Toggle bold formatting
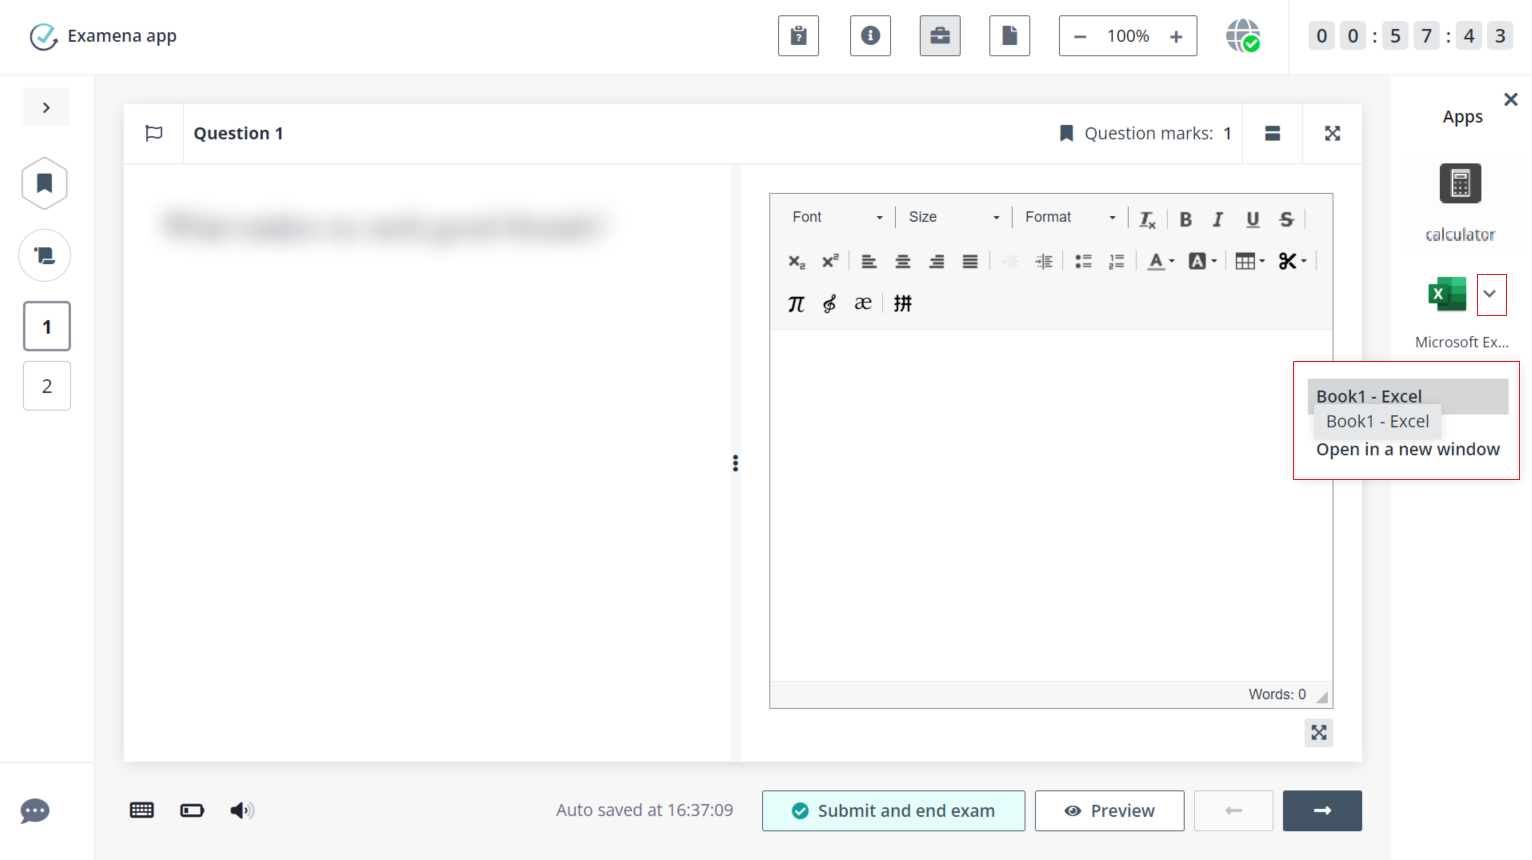1532x860 pixels. 1185,218
